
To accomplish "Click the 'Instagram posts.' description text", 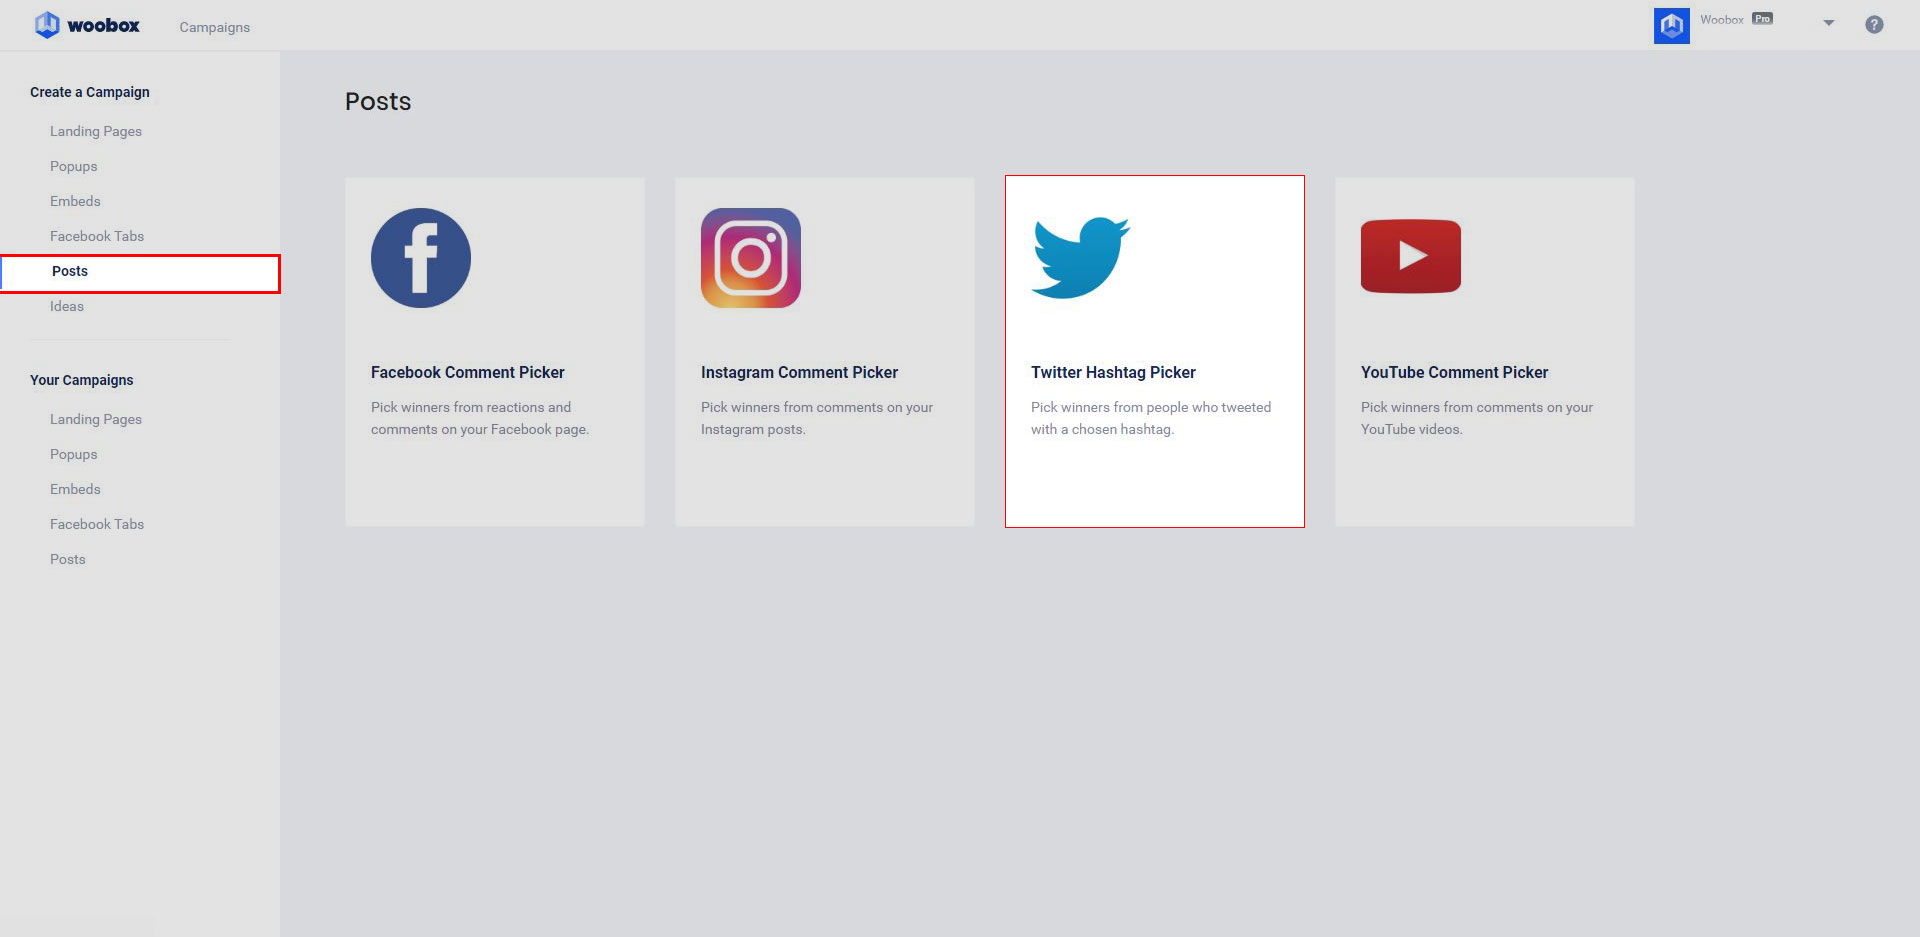I will pyautogui.click(x=753, y=429).
